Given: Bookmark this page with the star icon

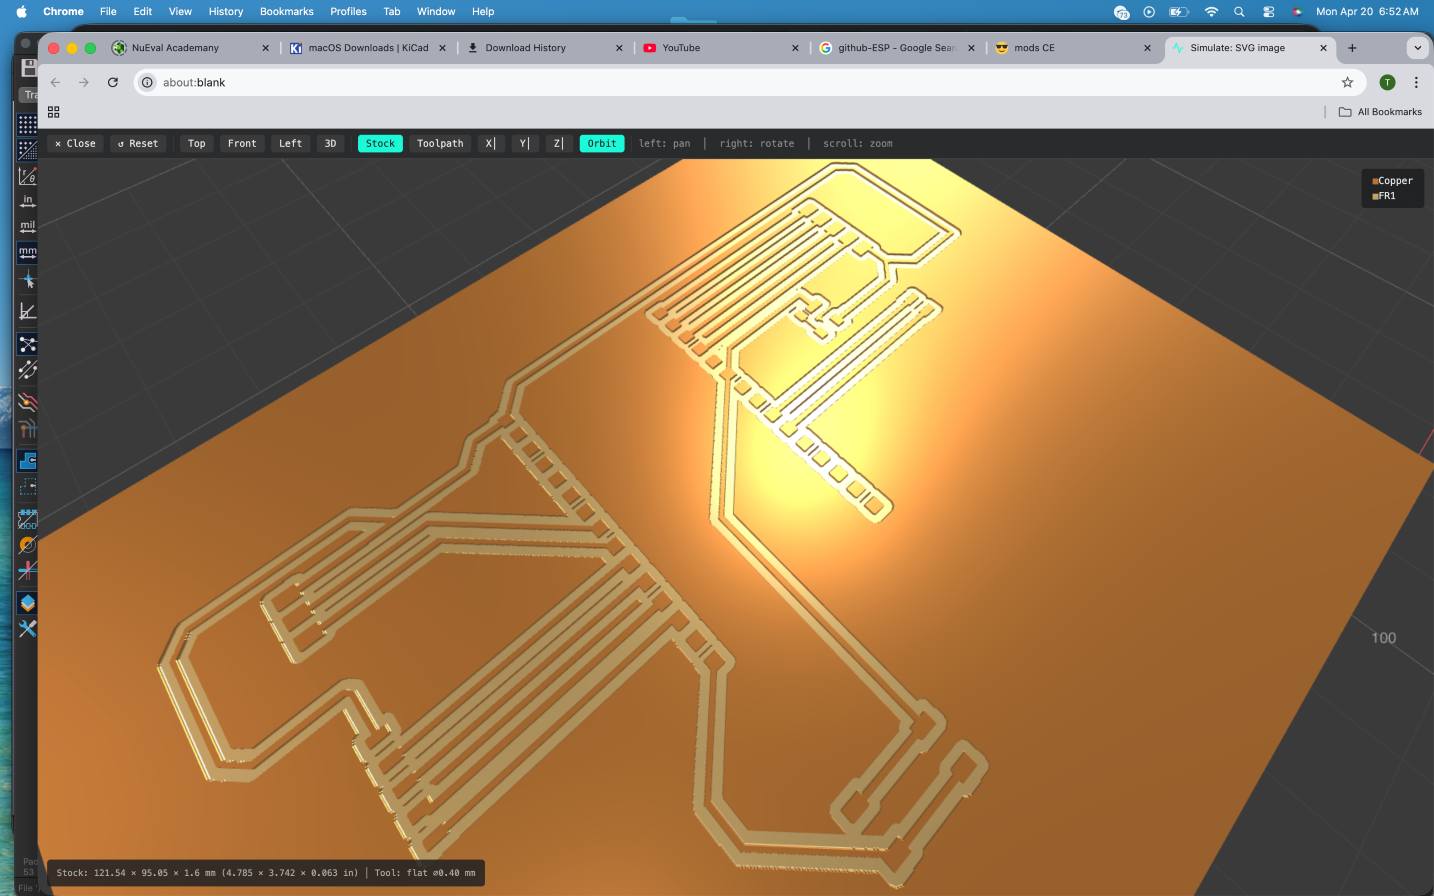Looking at the screenshot, I should pos(1347,82).
